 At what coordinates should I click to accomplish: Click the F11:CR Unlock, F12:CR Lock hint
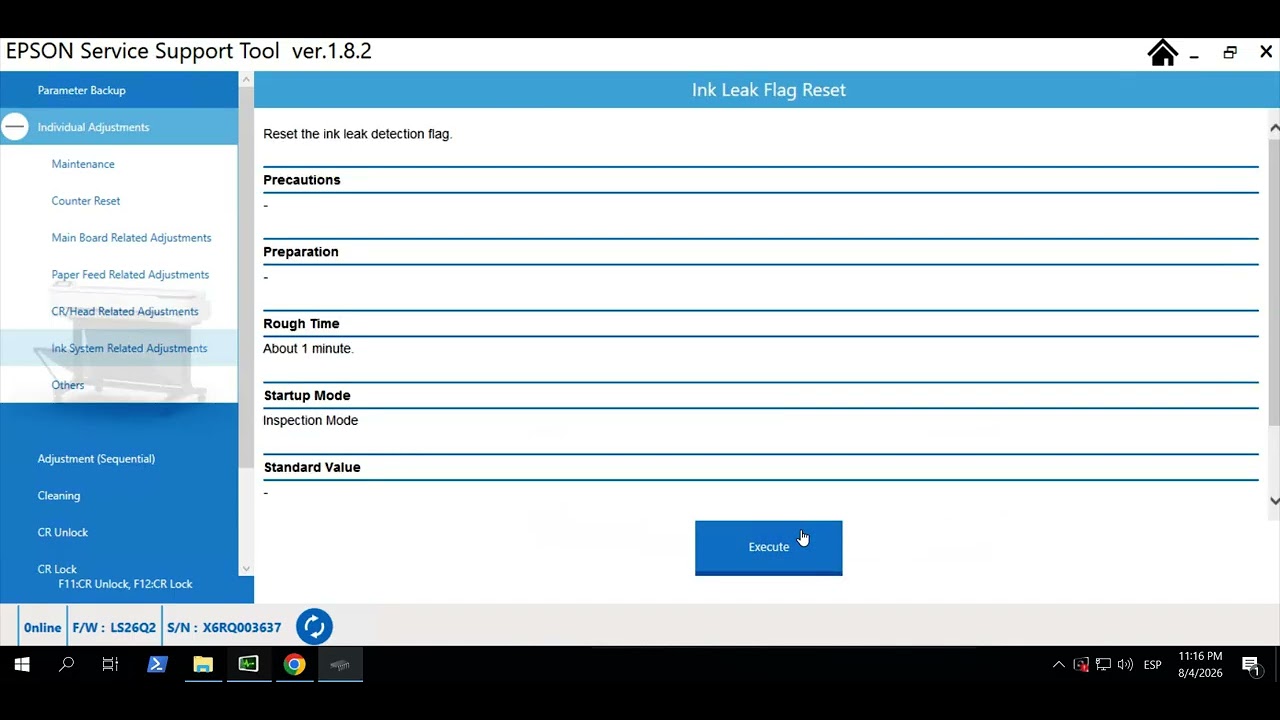click(x=125, y=584)
